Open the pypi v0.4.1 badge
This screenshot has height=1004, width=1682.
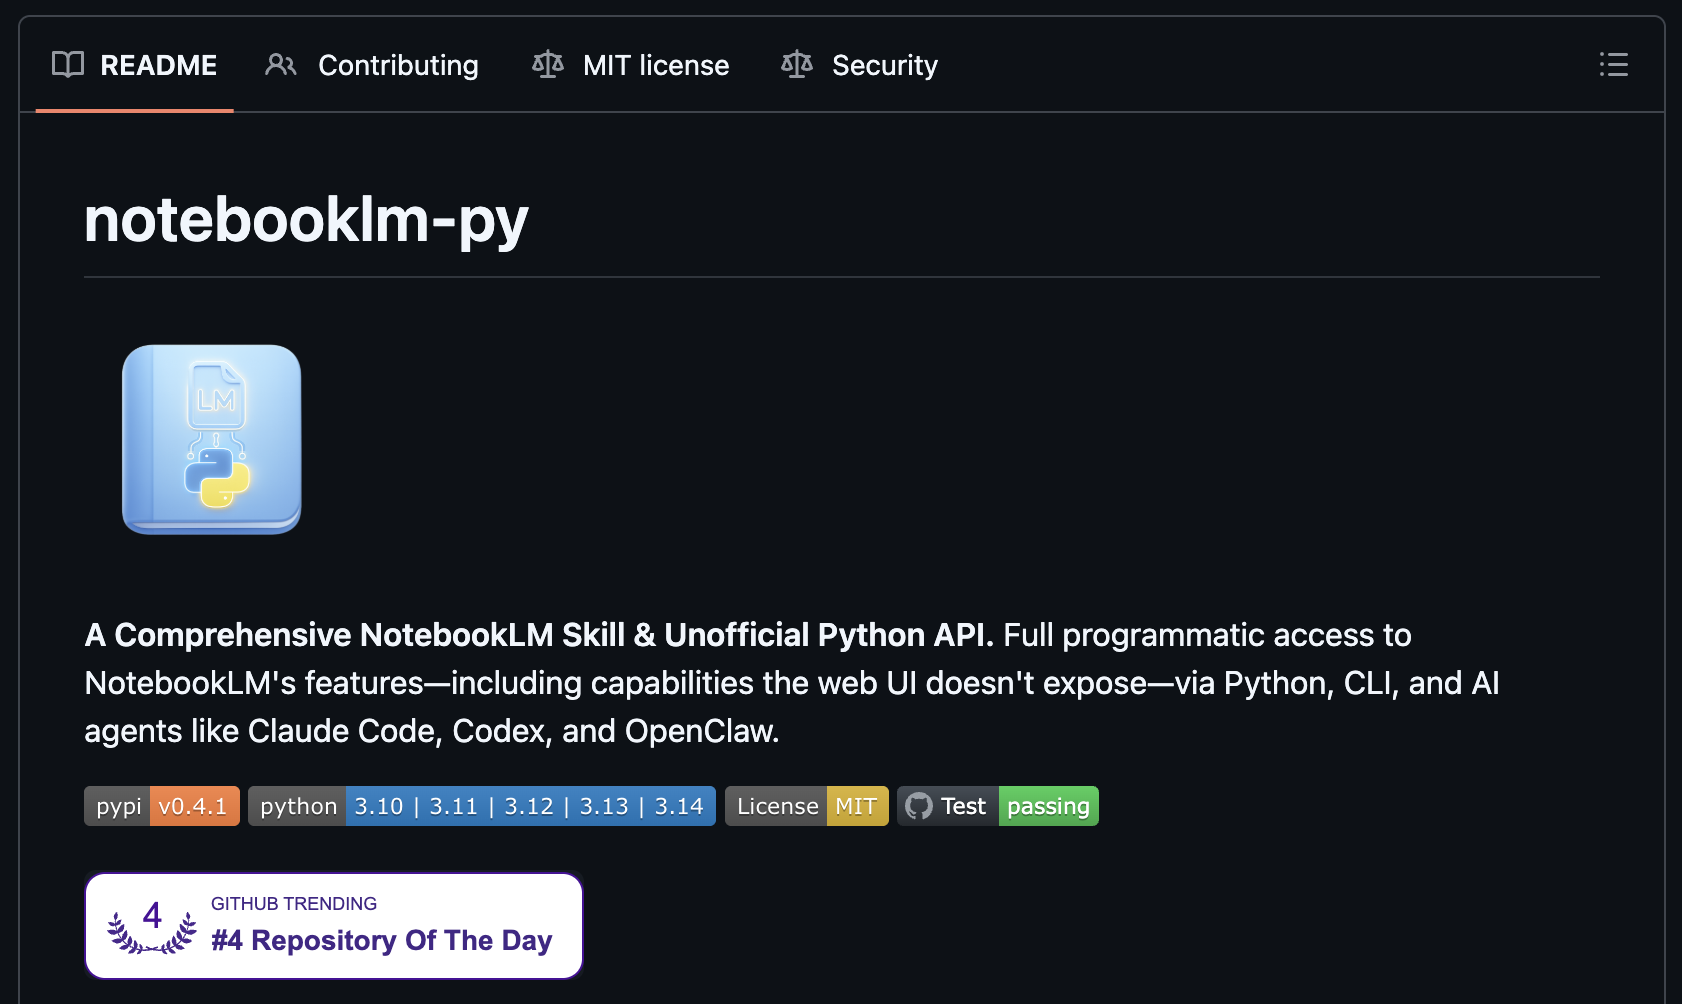coord(162,806)
